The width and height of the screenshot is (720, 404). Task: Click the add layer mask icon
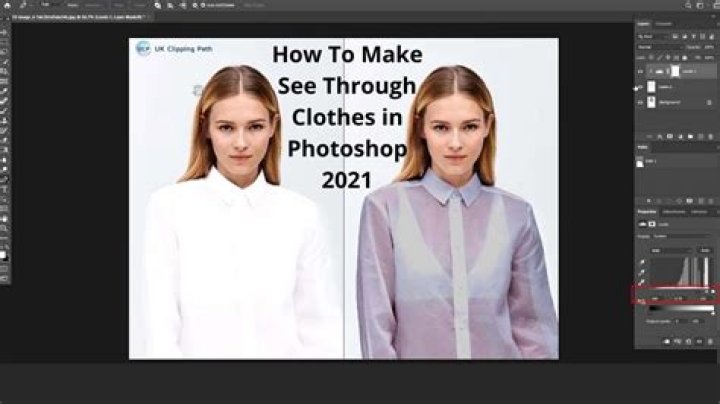coord(670,136)
